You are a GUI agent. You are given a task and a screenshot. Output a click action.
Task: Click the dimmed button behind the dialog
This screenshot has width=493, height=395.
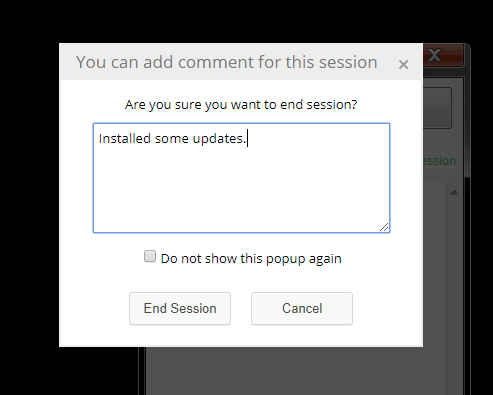(437, 108)
